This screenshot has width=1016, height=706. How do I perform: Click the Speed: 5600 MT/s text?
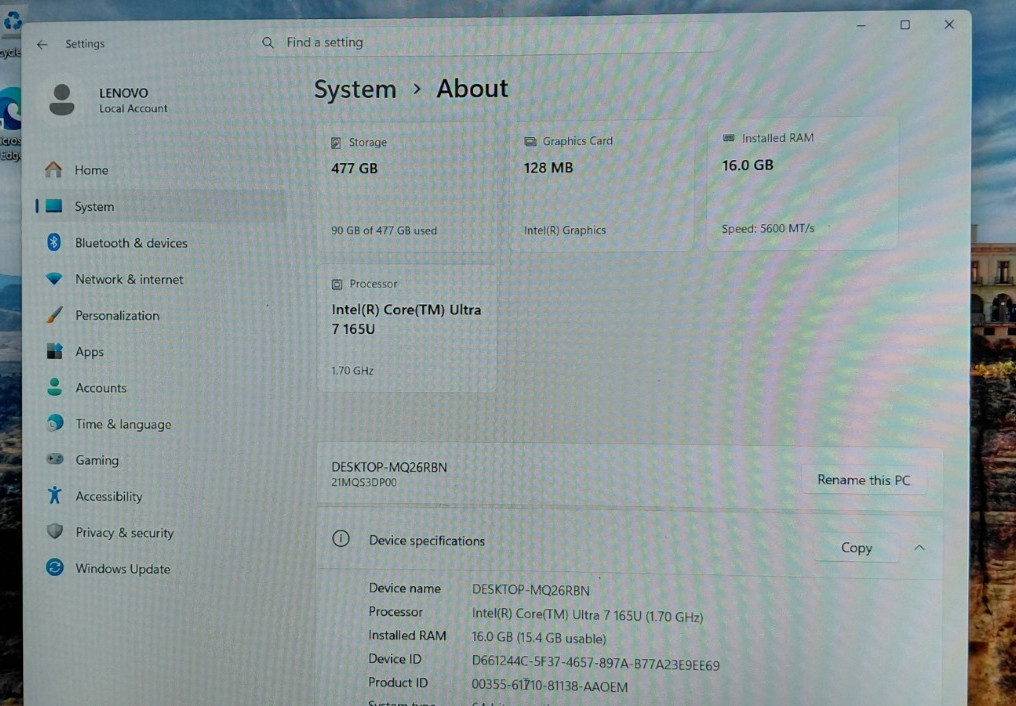tap(768, 229)
